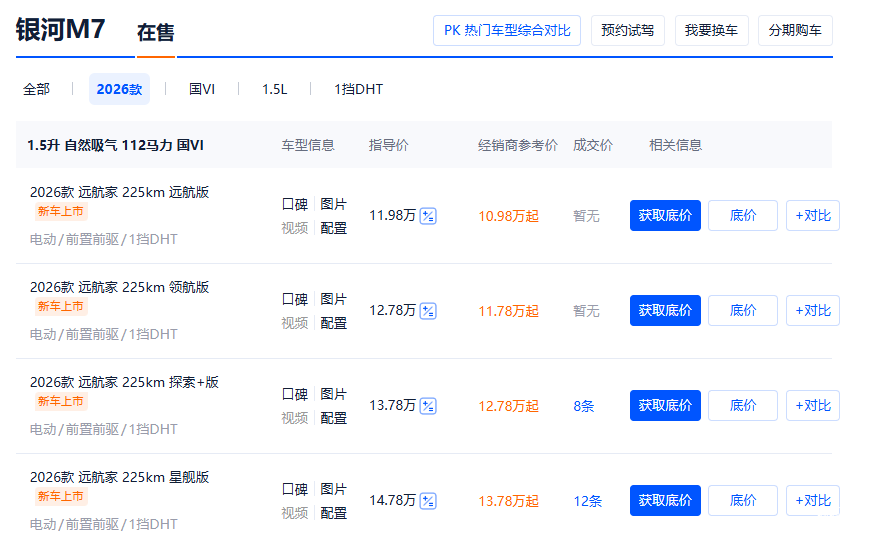Click the 我要换车 button
Image resolution: width=870 pixels, height=543 pixels.
pyautogui.click(x=711, y=31)
